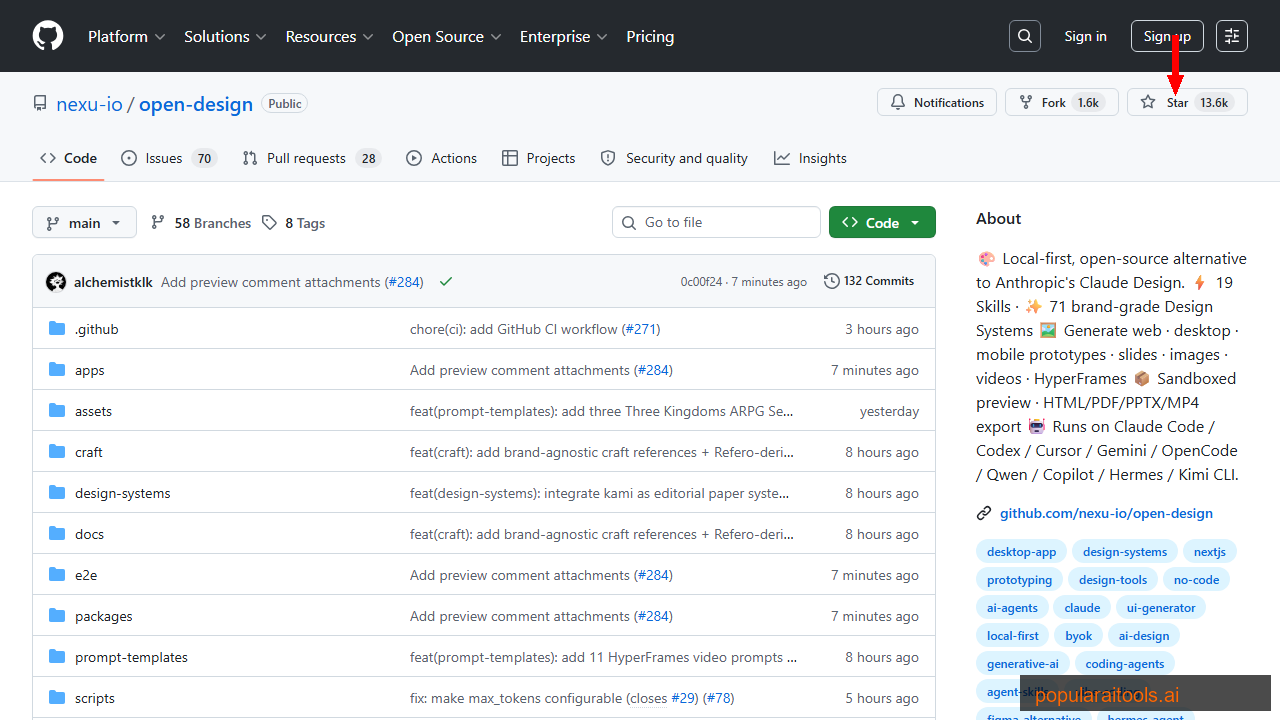The height and width of the screenshot is (720, 1280).
Task: Click the assets folder icon
Action: 57,411
